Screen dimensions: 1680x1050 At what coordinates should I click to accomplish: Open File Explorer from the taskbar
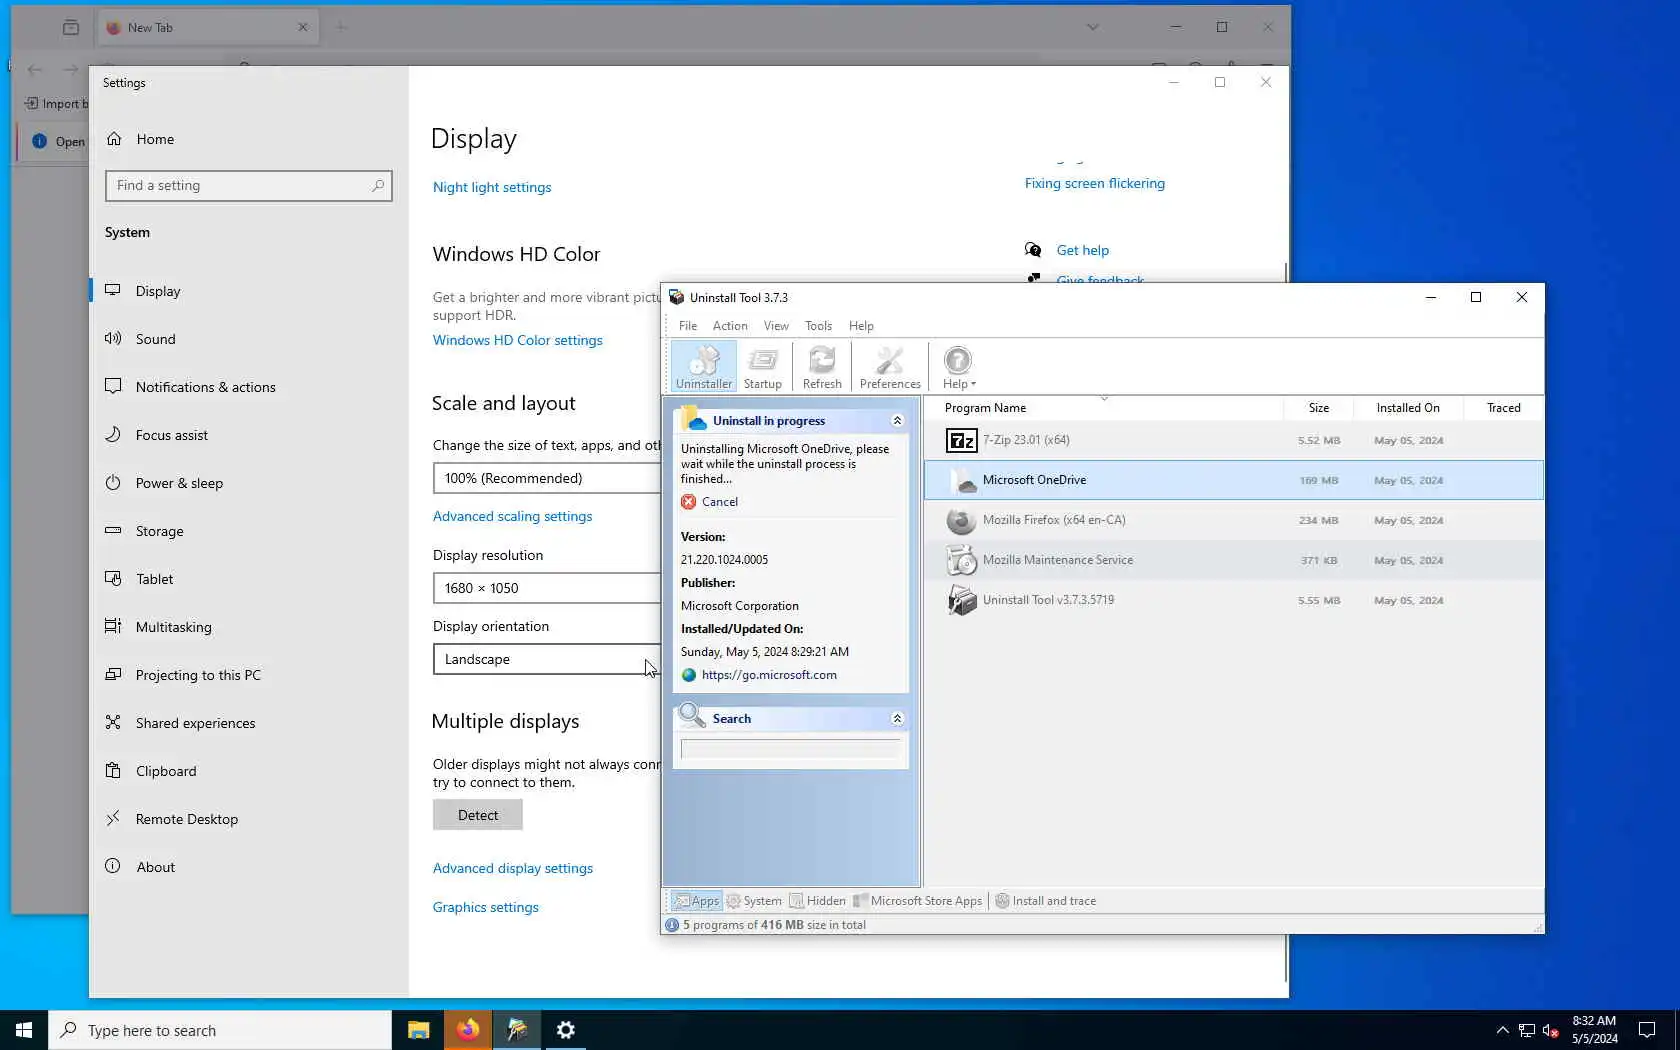418,1030
